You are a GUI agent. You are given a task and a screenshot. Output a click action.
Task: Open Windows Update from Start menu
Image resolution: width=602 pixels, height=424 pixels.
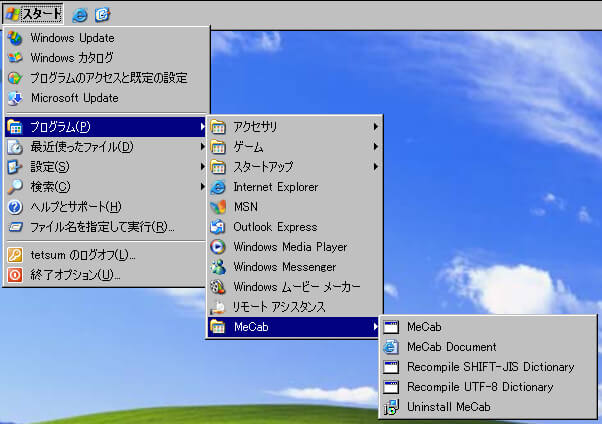pyautogui.click(x=73, y=38)
